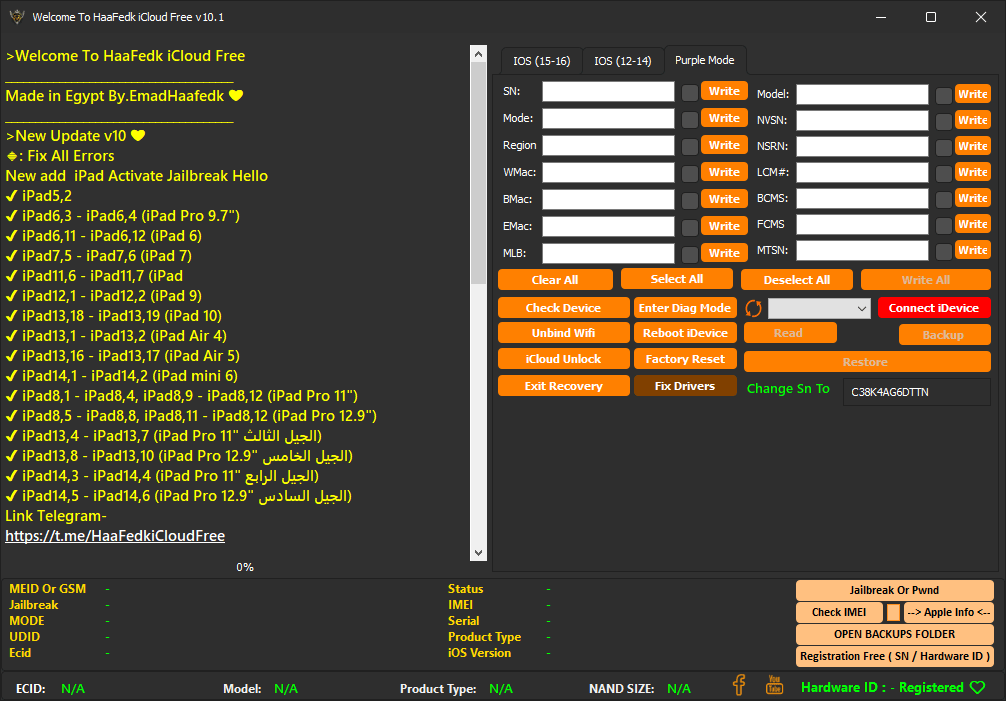Click the Change Sn To text field
The height and width of the screenshot is (701, 1006).
915,392
